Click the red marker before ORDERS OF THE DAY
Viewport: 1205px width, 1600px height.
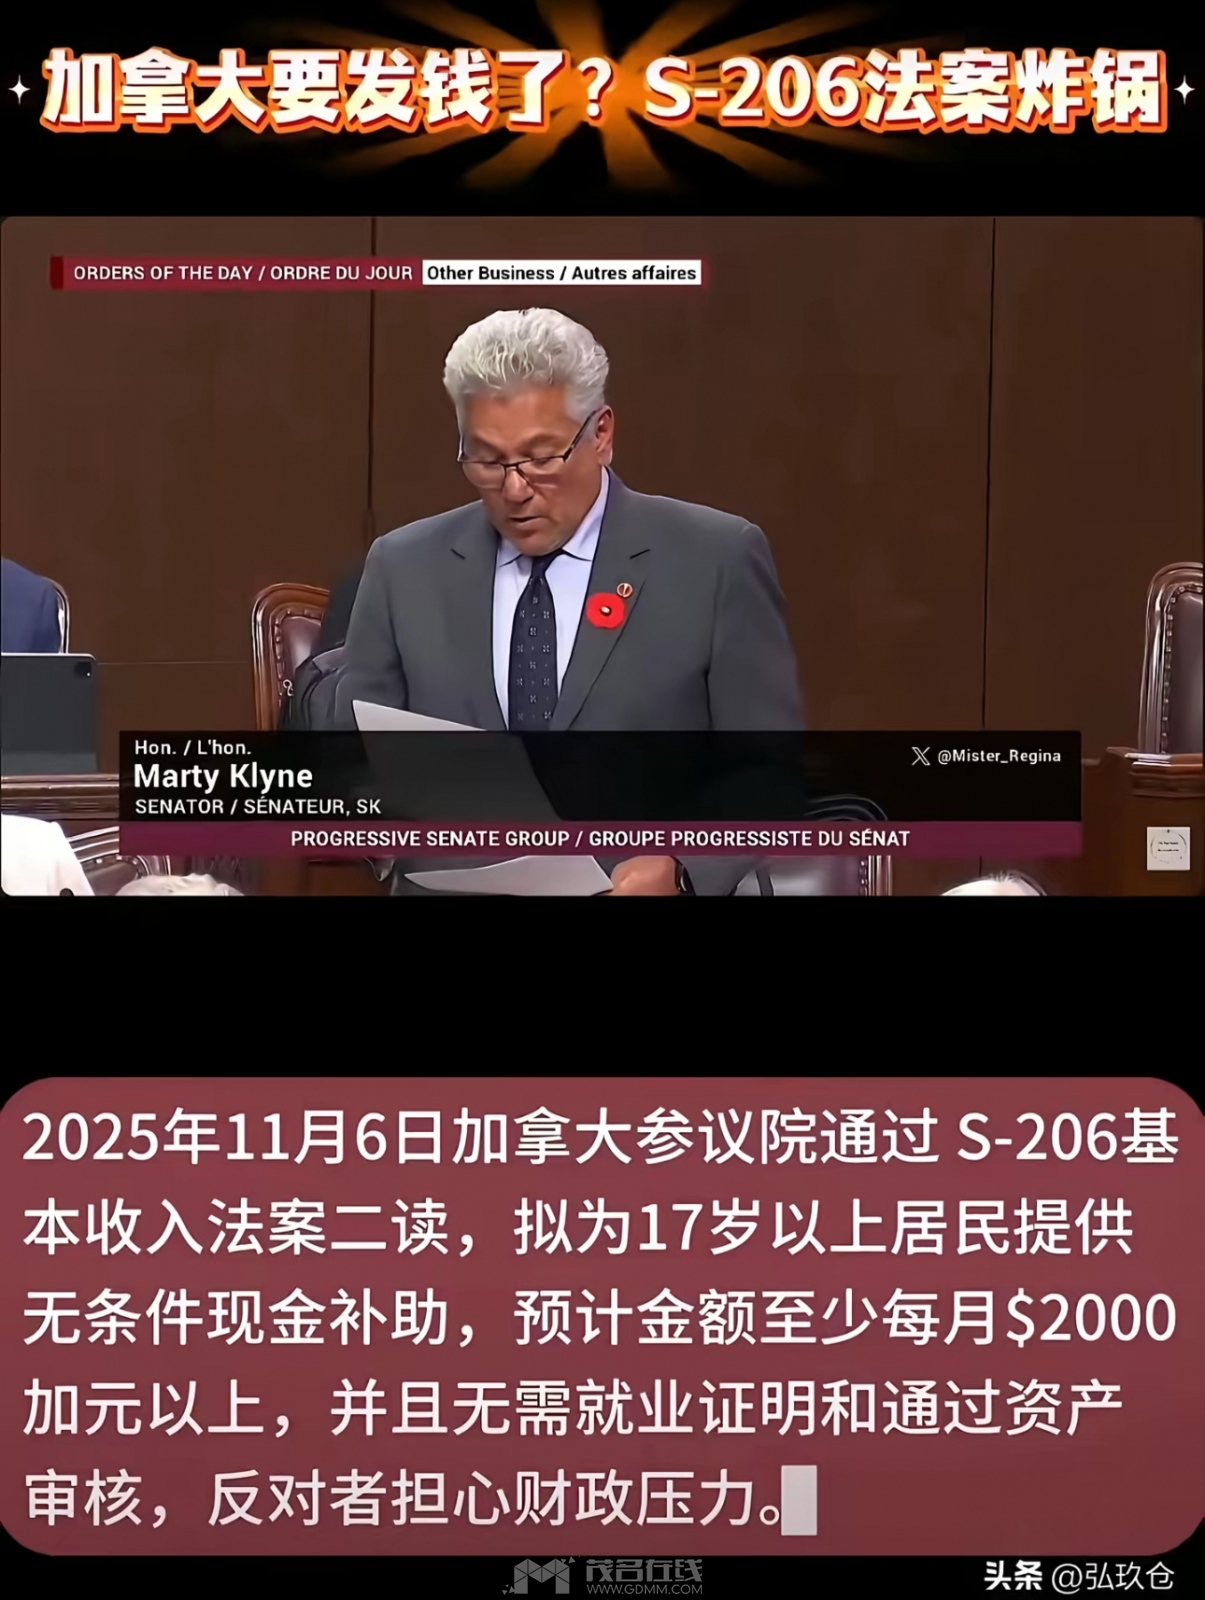click(x=57, y=273)
